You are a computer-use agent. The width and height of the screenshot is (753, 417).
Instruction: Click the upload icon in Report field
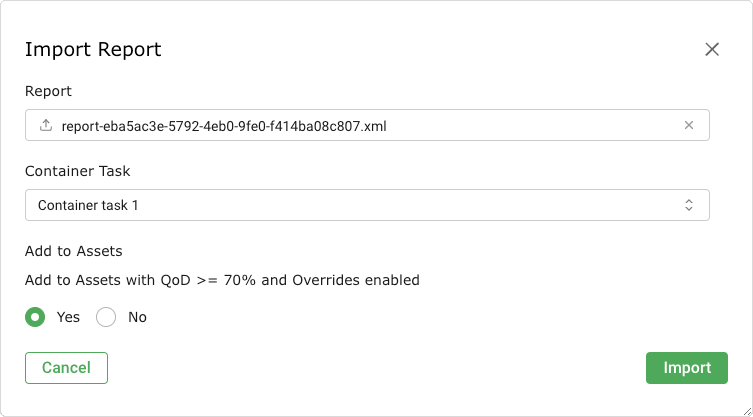(x=45, y=126)
